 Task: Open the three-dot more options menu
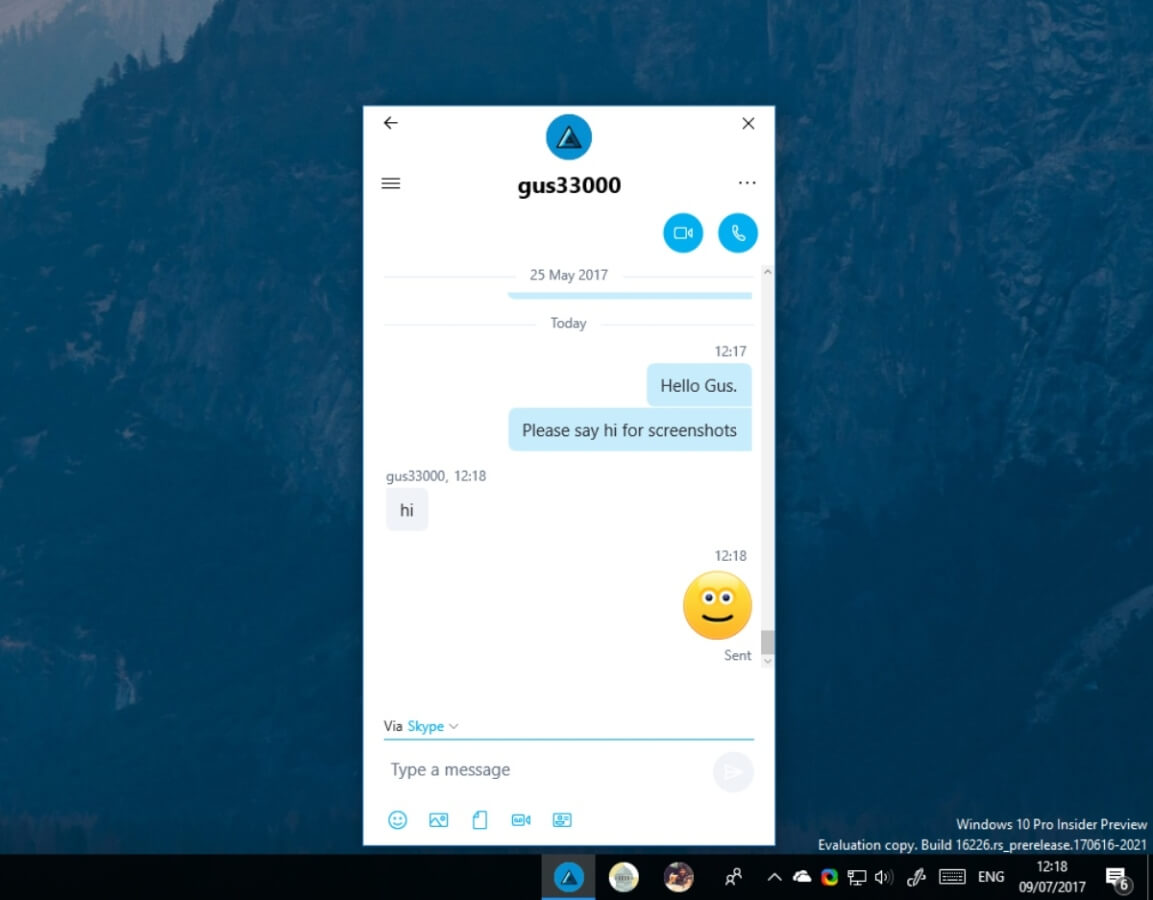click(747, 182)
